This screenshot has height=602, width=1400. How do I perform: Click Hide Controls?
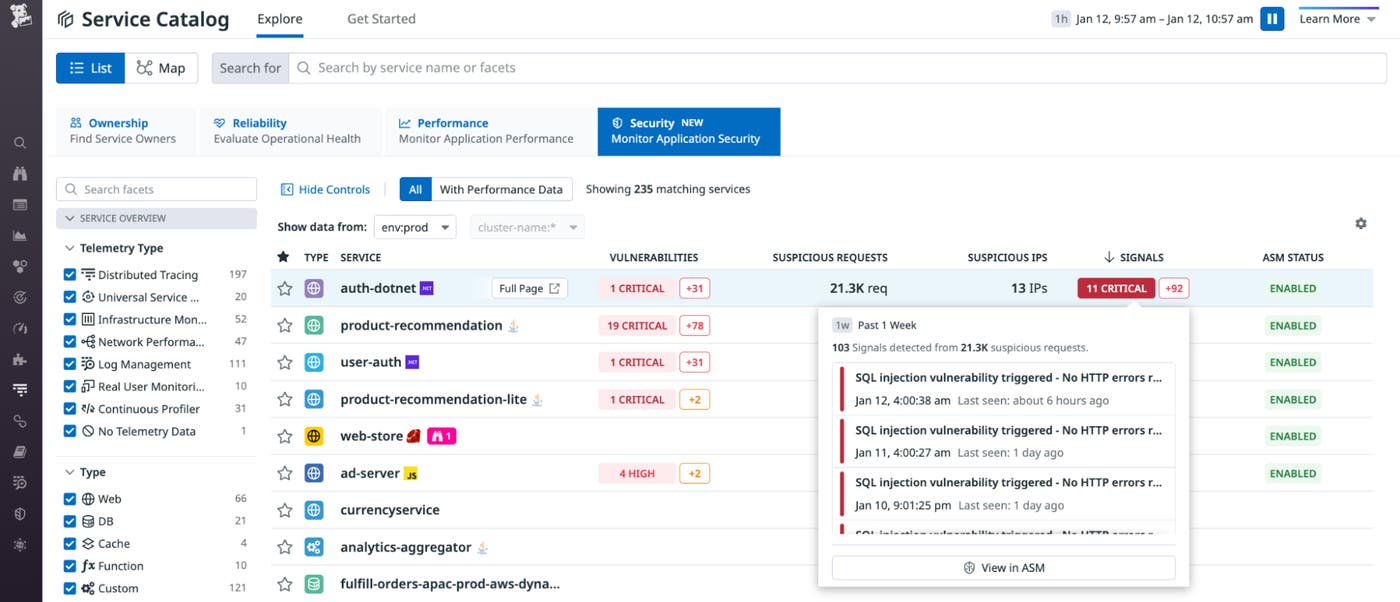pos(326,189)
